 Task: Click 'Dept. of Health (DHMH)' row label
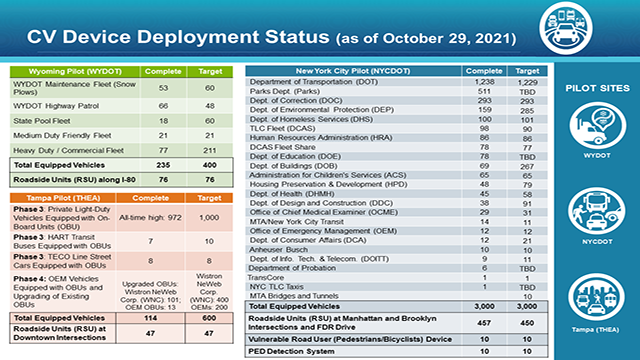[292, 193]
